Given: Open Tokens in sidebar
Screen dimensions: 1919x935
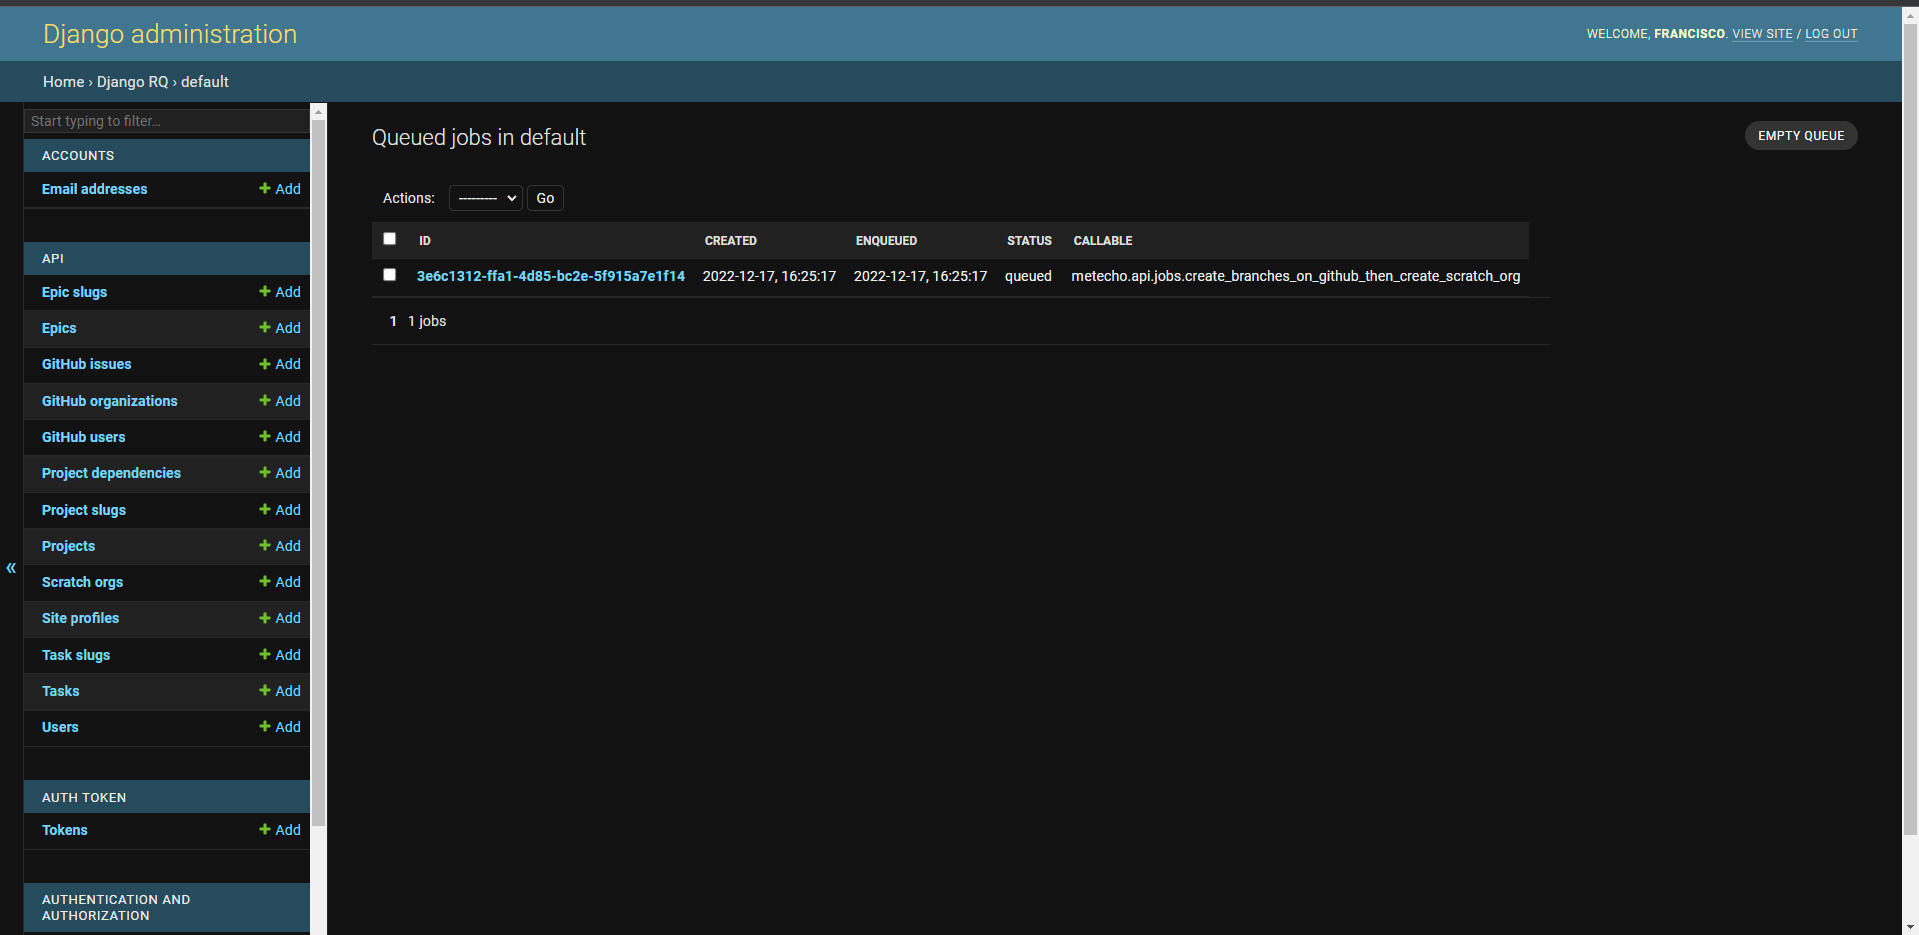Looking at the screenshot, I should pyautogui.click(x=65, y=830).
